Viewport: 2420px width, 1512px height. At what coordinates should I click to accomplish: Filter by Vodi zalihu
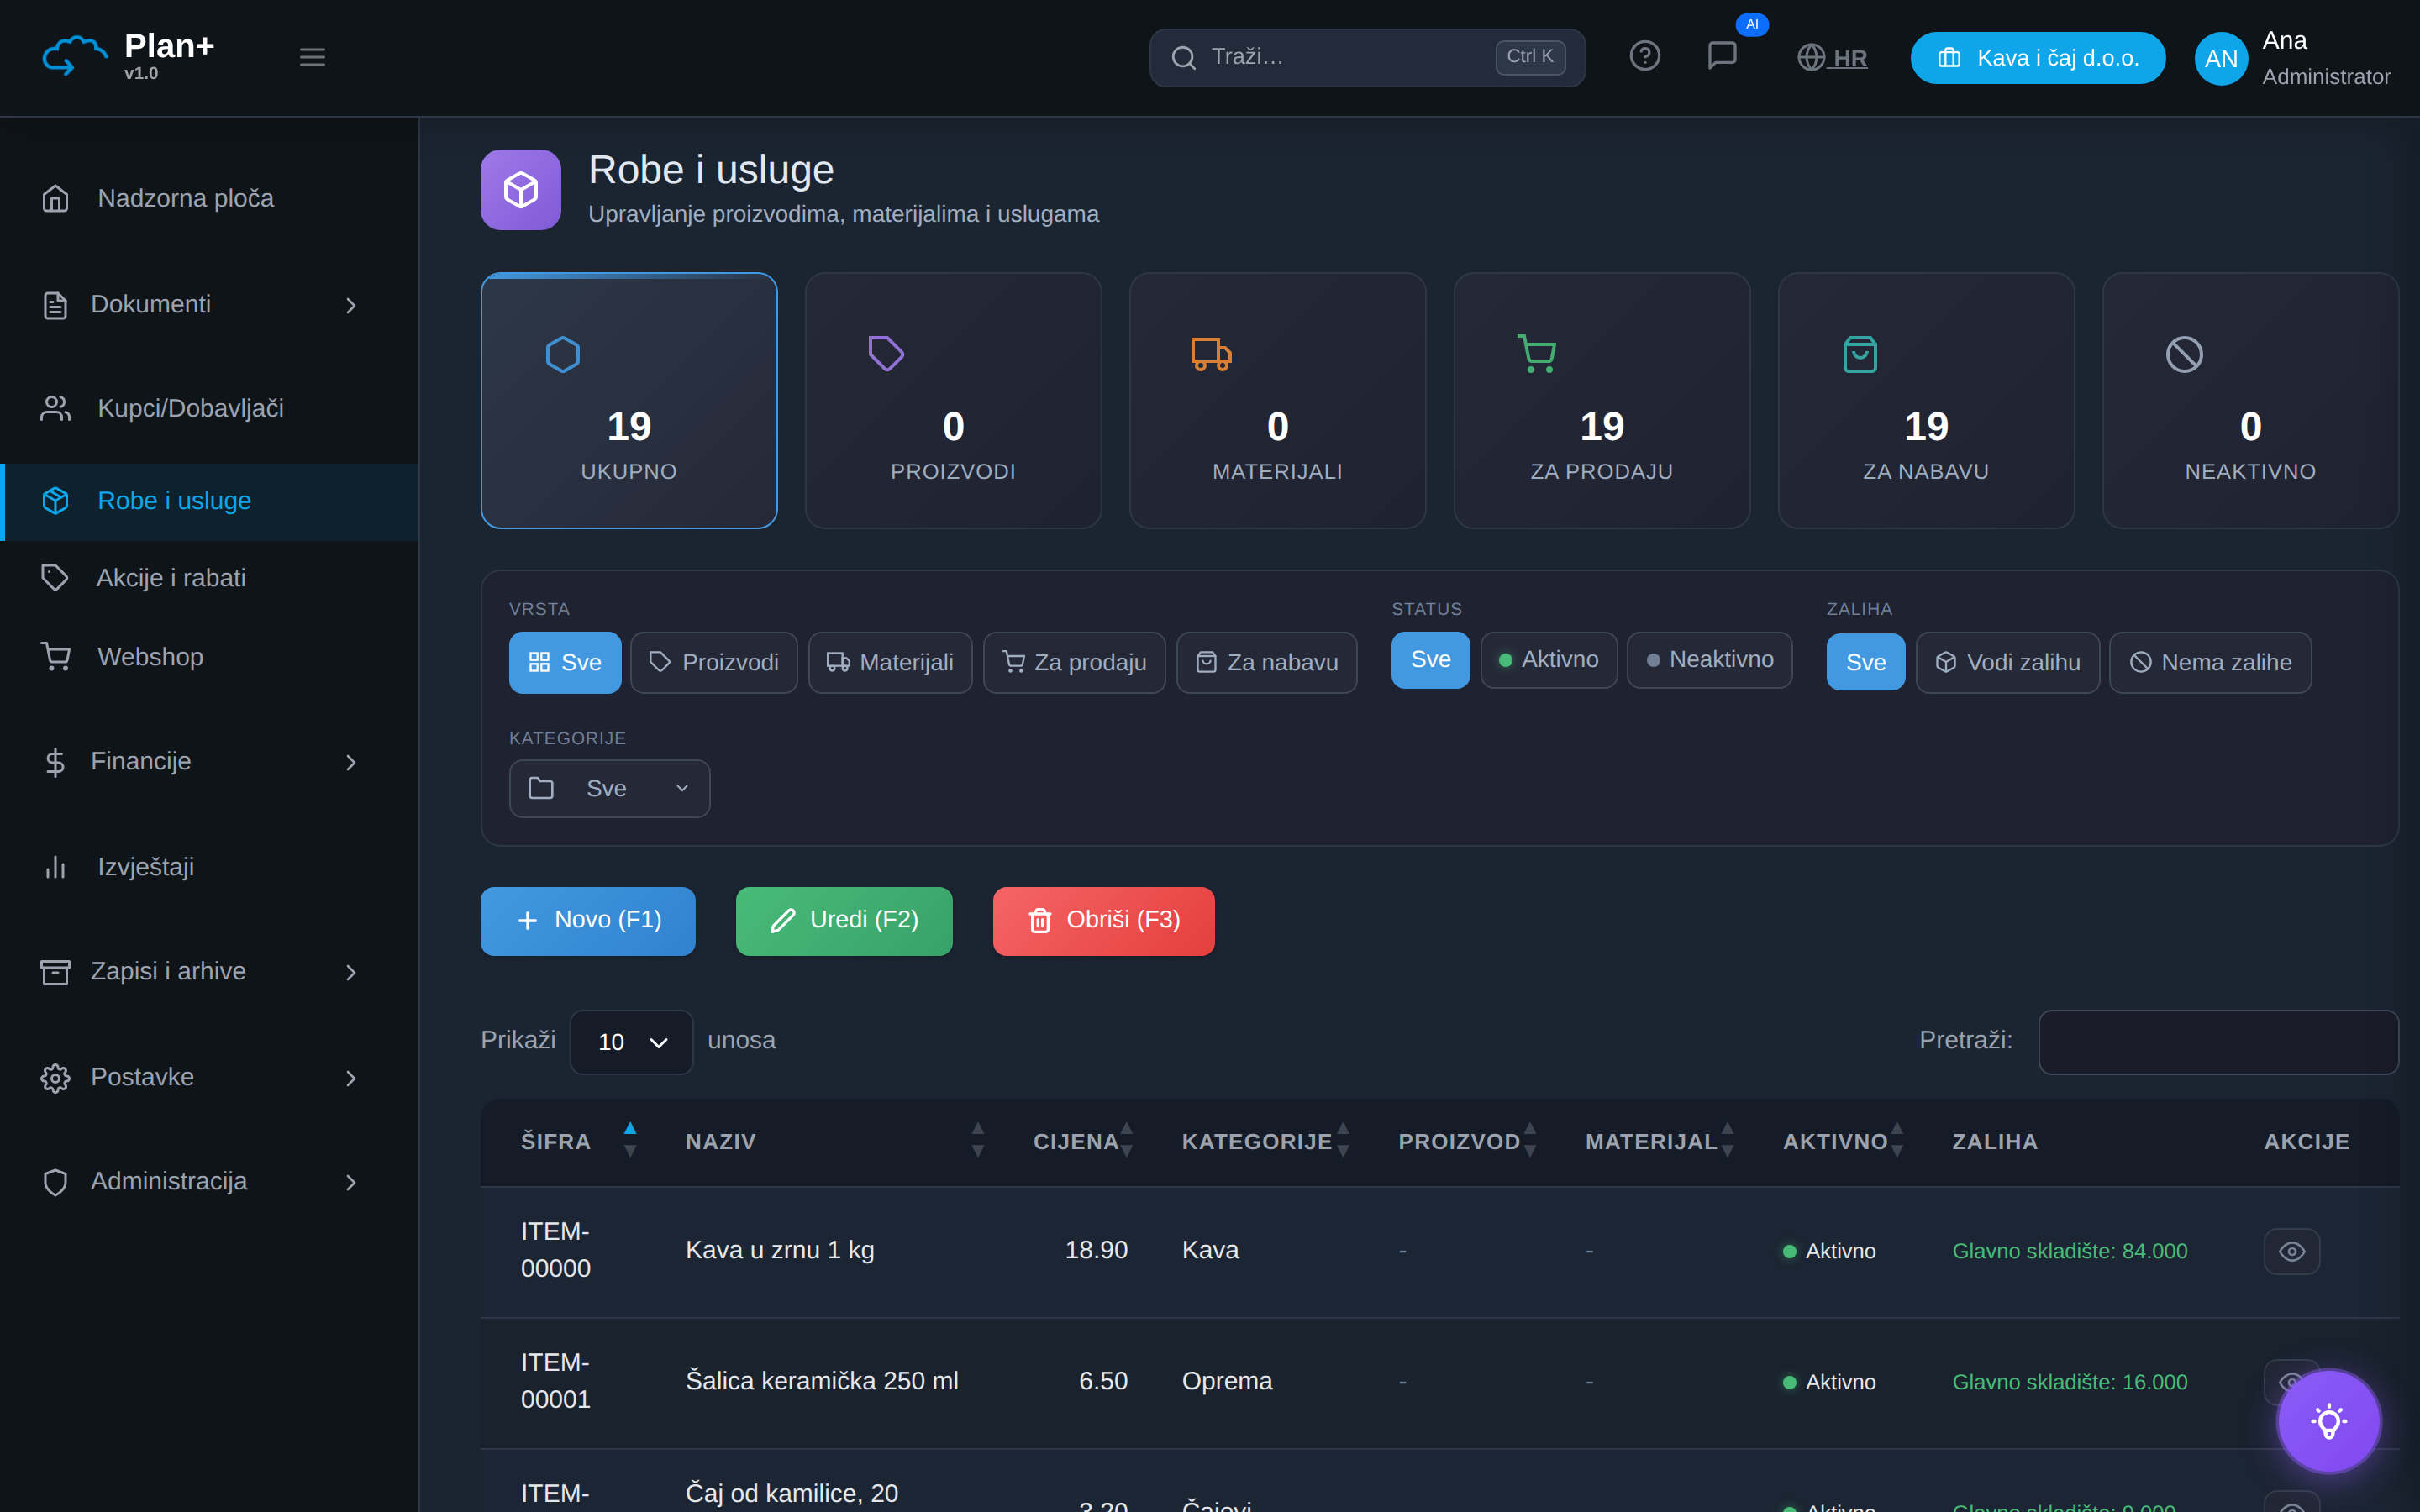point(2008,662)
